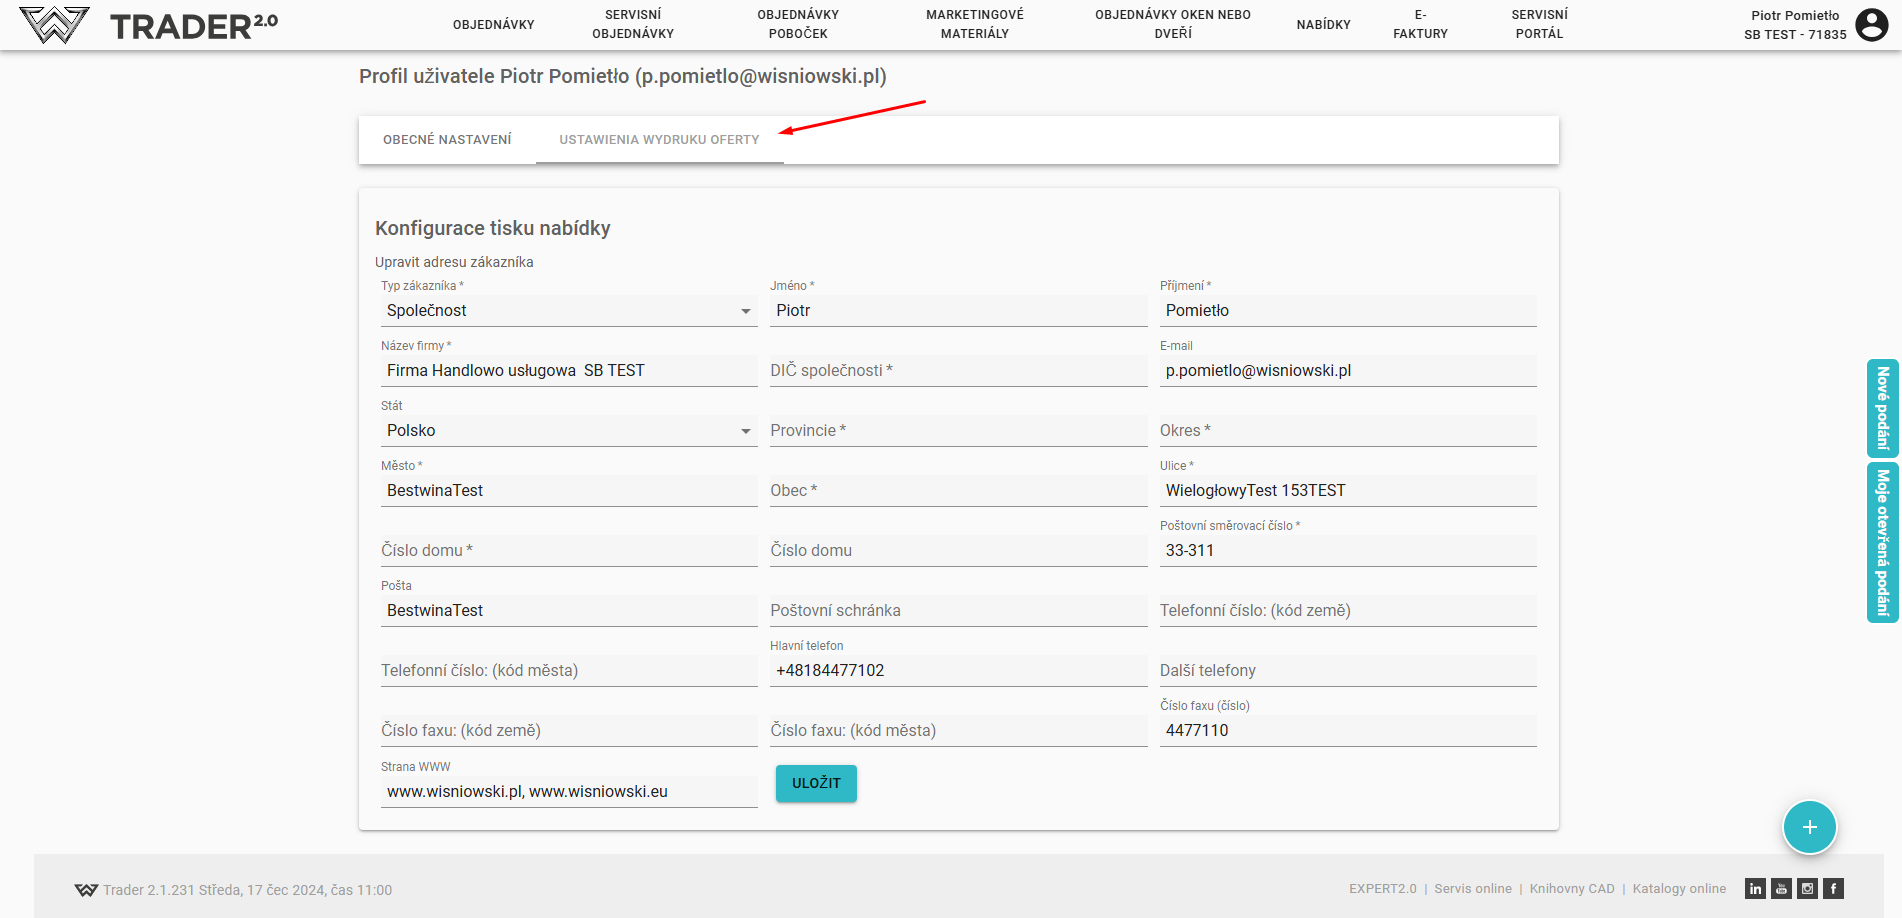Focus the Hlavní telefon input field

(957, 671)
